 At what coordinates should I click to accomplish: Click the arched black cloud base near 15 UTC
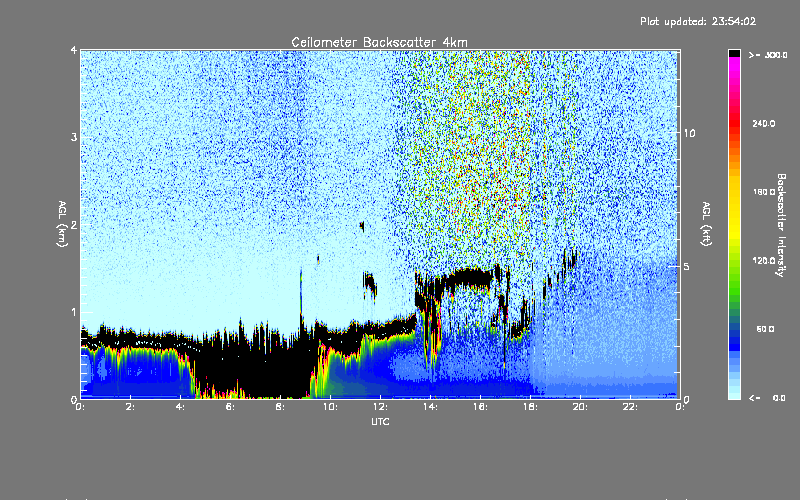pos(467,278)
